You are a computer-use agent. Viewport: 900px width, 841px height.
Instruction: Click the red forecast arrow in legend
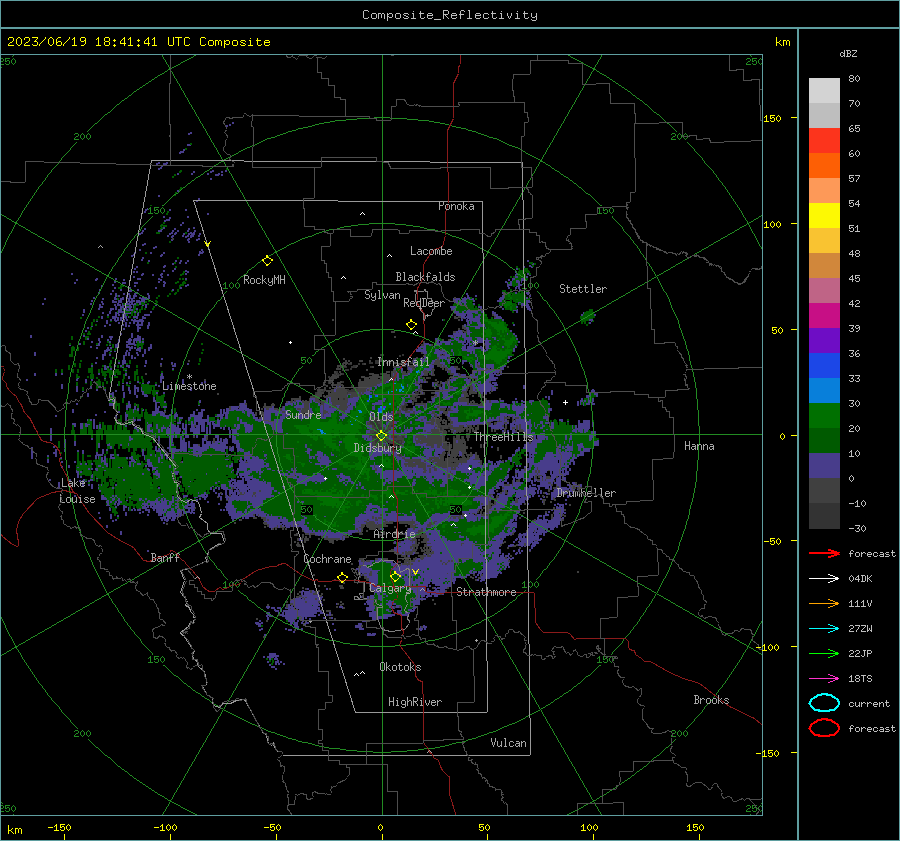coord(824,553)
